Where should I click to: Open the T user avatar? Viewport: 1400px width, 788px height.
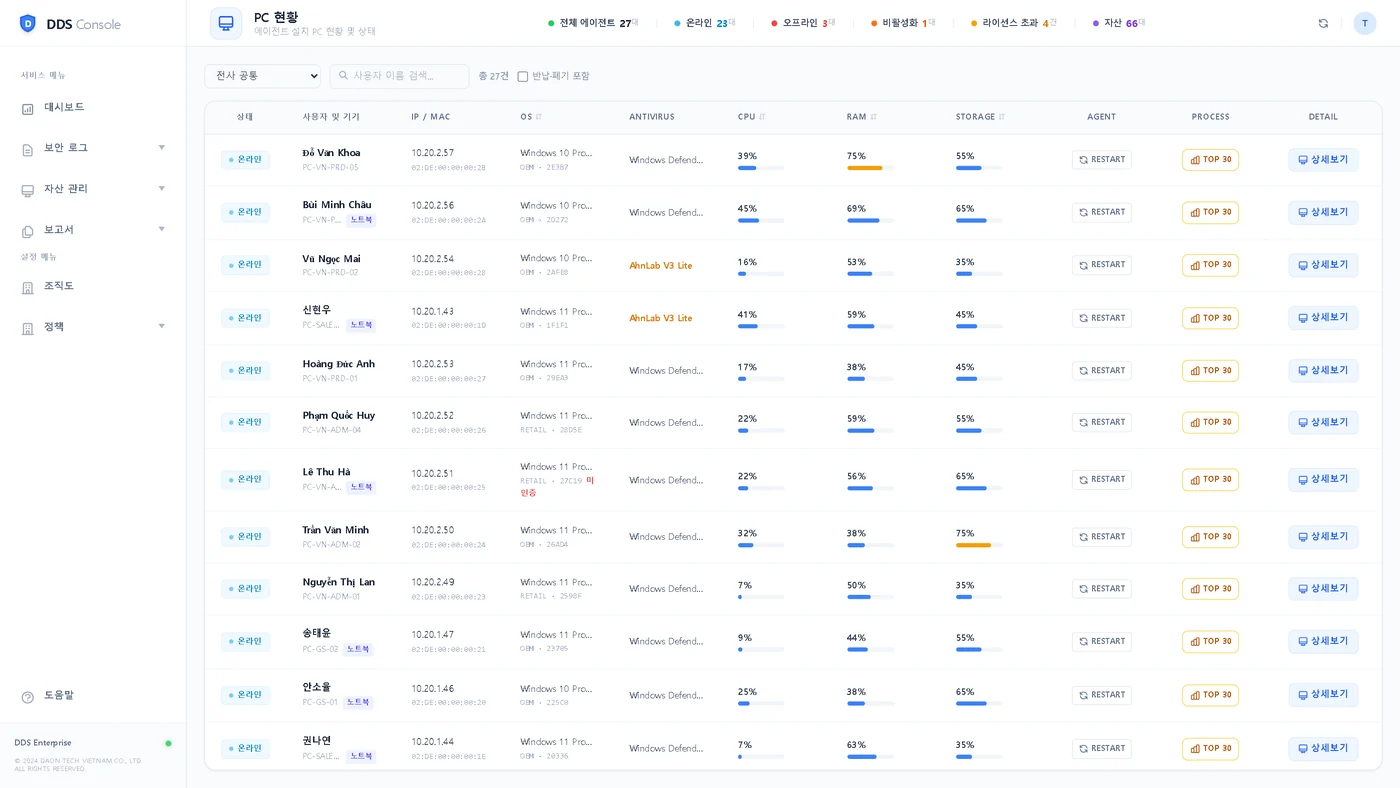pos(1365,23)
